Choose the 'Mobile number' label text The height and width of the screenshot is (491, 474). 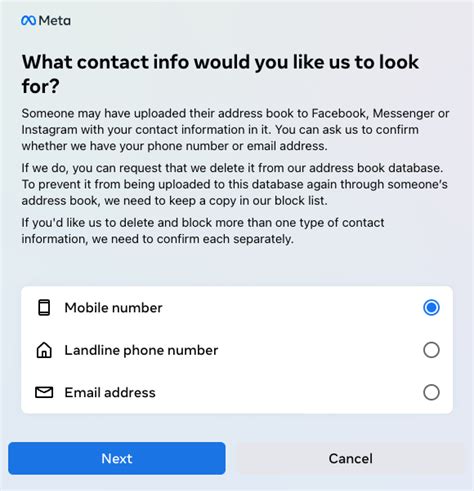click(113, 308)
